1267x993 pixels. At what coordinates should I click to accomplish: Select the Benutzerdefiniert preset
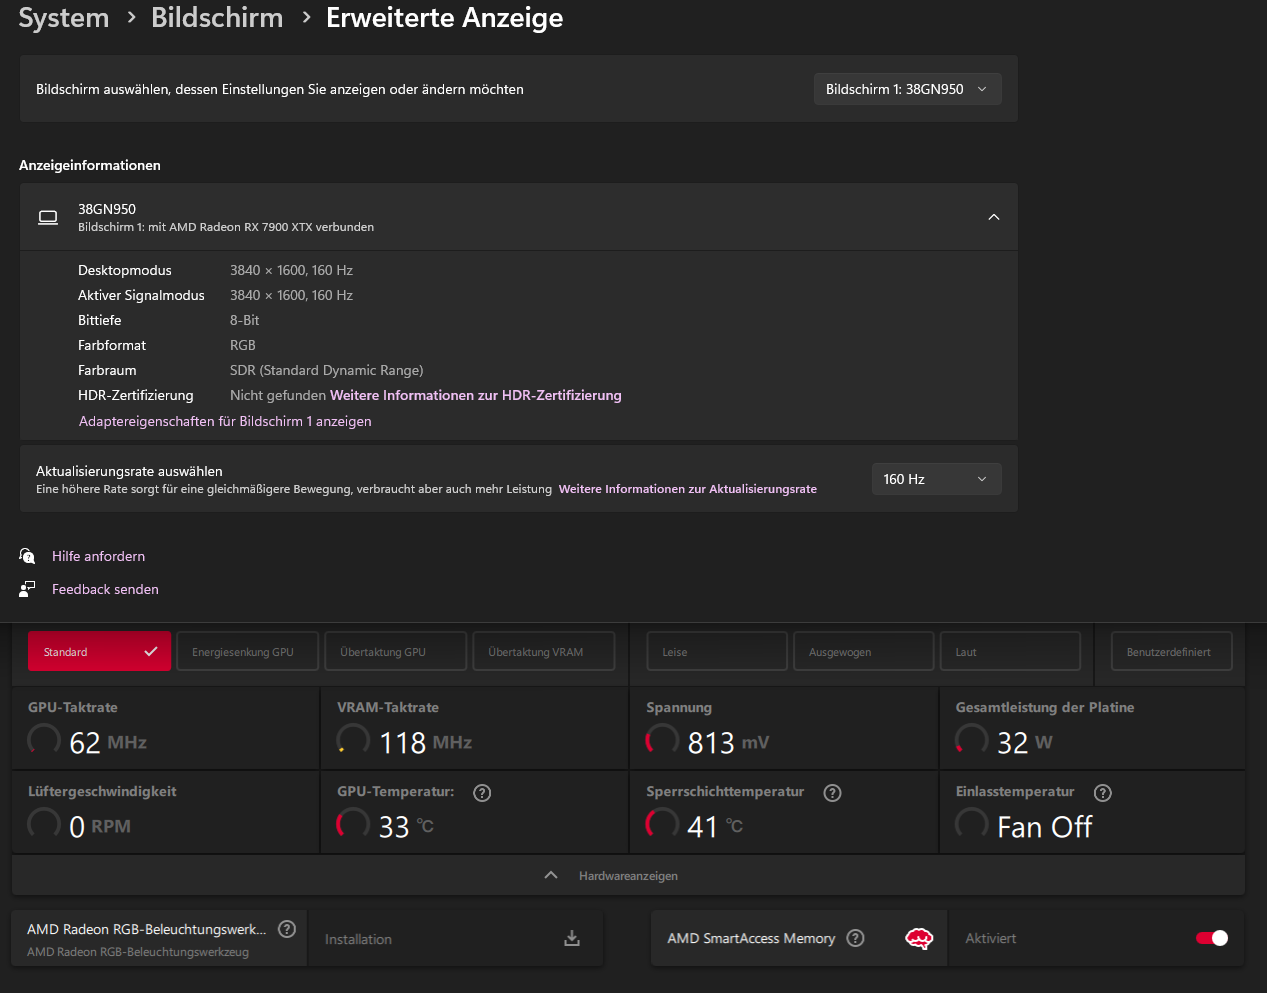[1172, 651]
